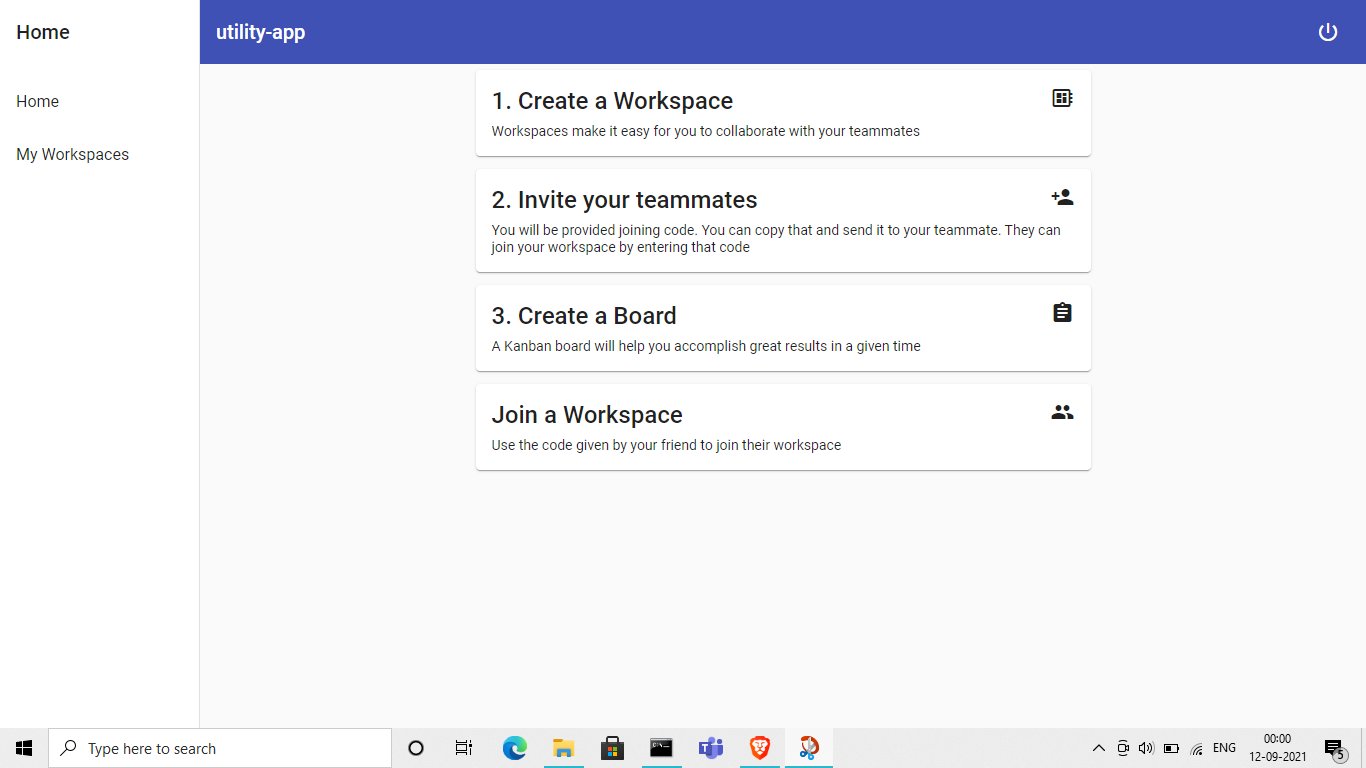Navigate to My Workspaces in the sidebar
This screenshot has width=1366, height=768.
coord(72,154)
